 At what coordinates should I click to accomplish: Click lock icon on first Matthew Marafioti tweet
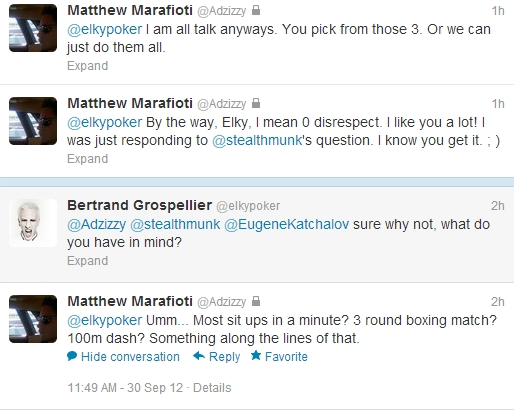coord(256,10)
